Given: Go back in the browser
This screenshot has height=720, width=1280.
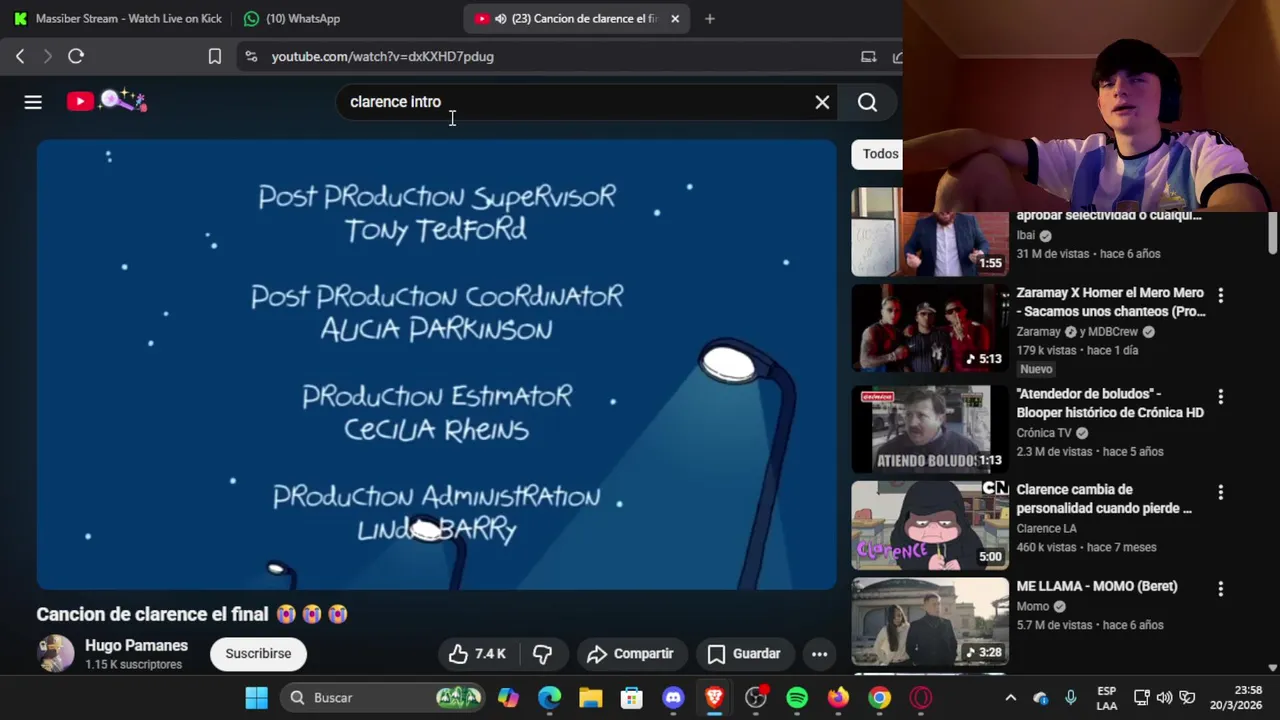Looking at the screenshot, I should click(x=20, y=57).
